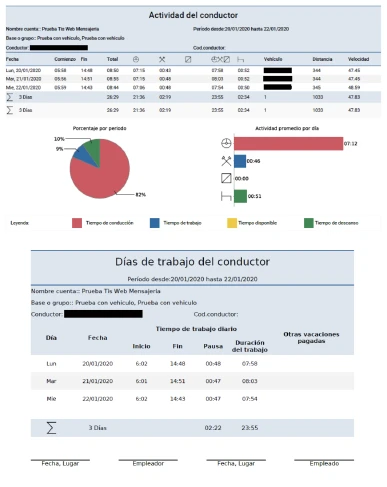Click the large sigma icon in workdays table
The height and width of the screenshot is (487, 387).
tap(51, 428)
